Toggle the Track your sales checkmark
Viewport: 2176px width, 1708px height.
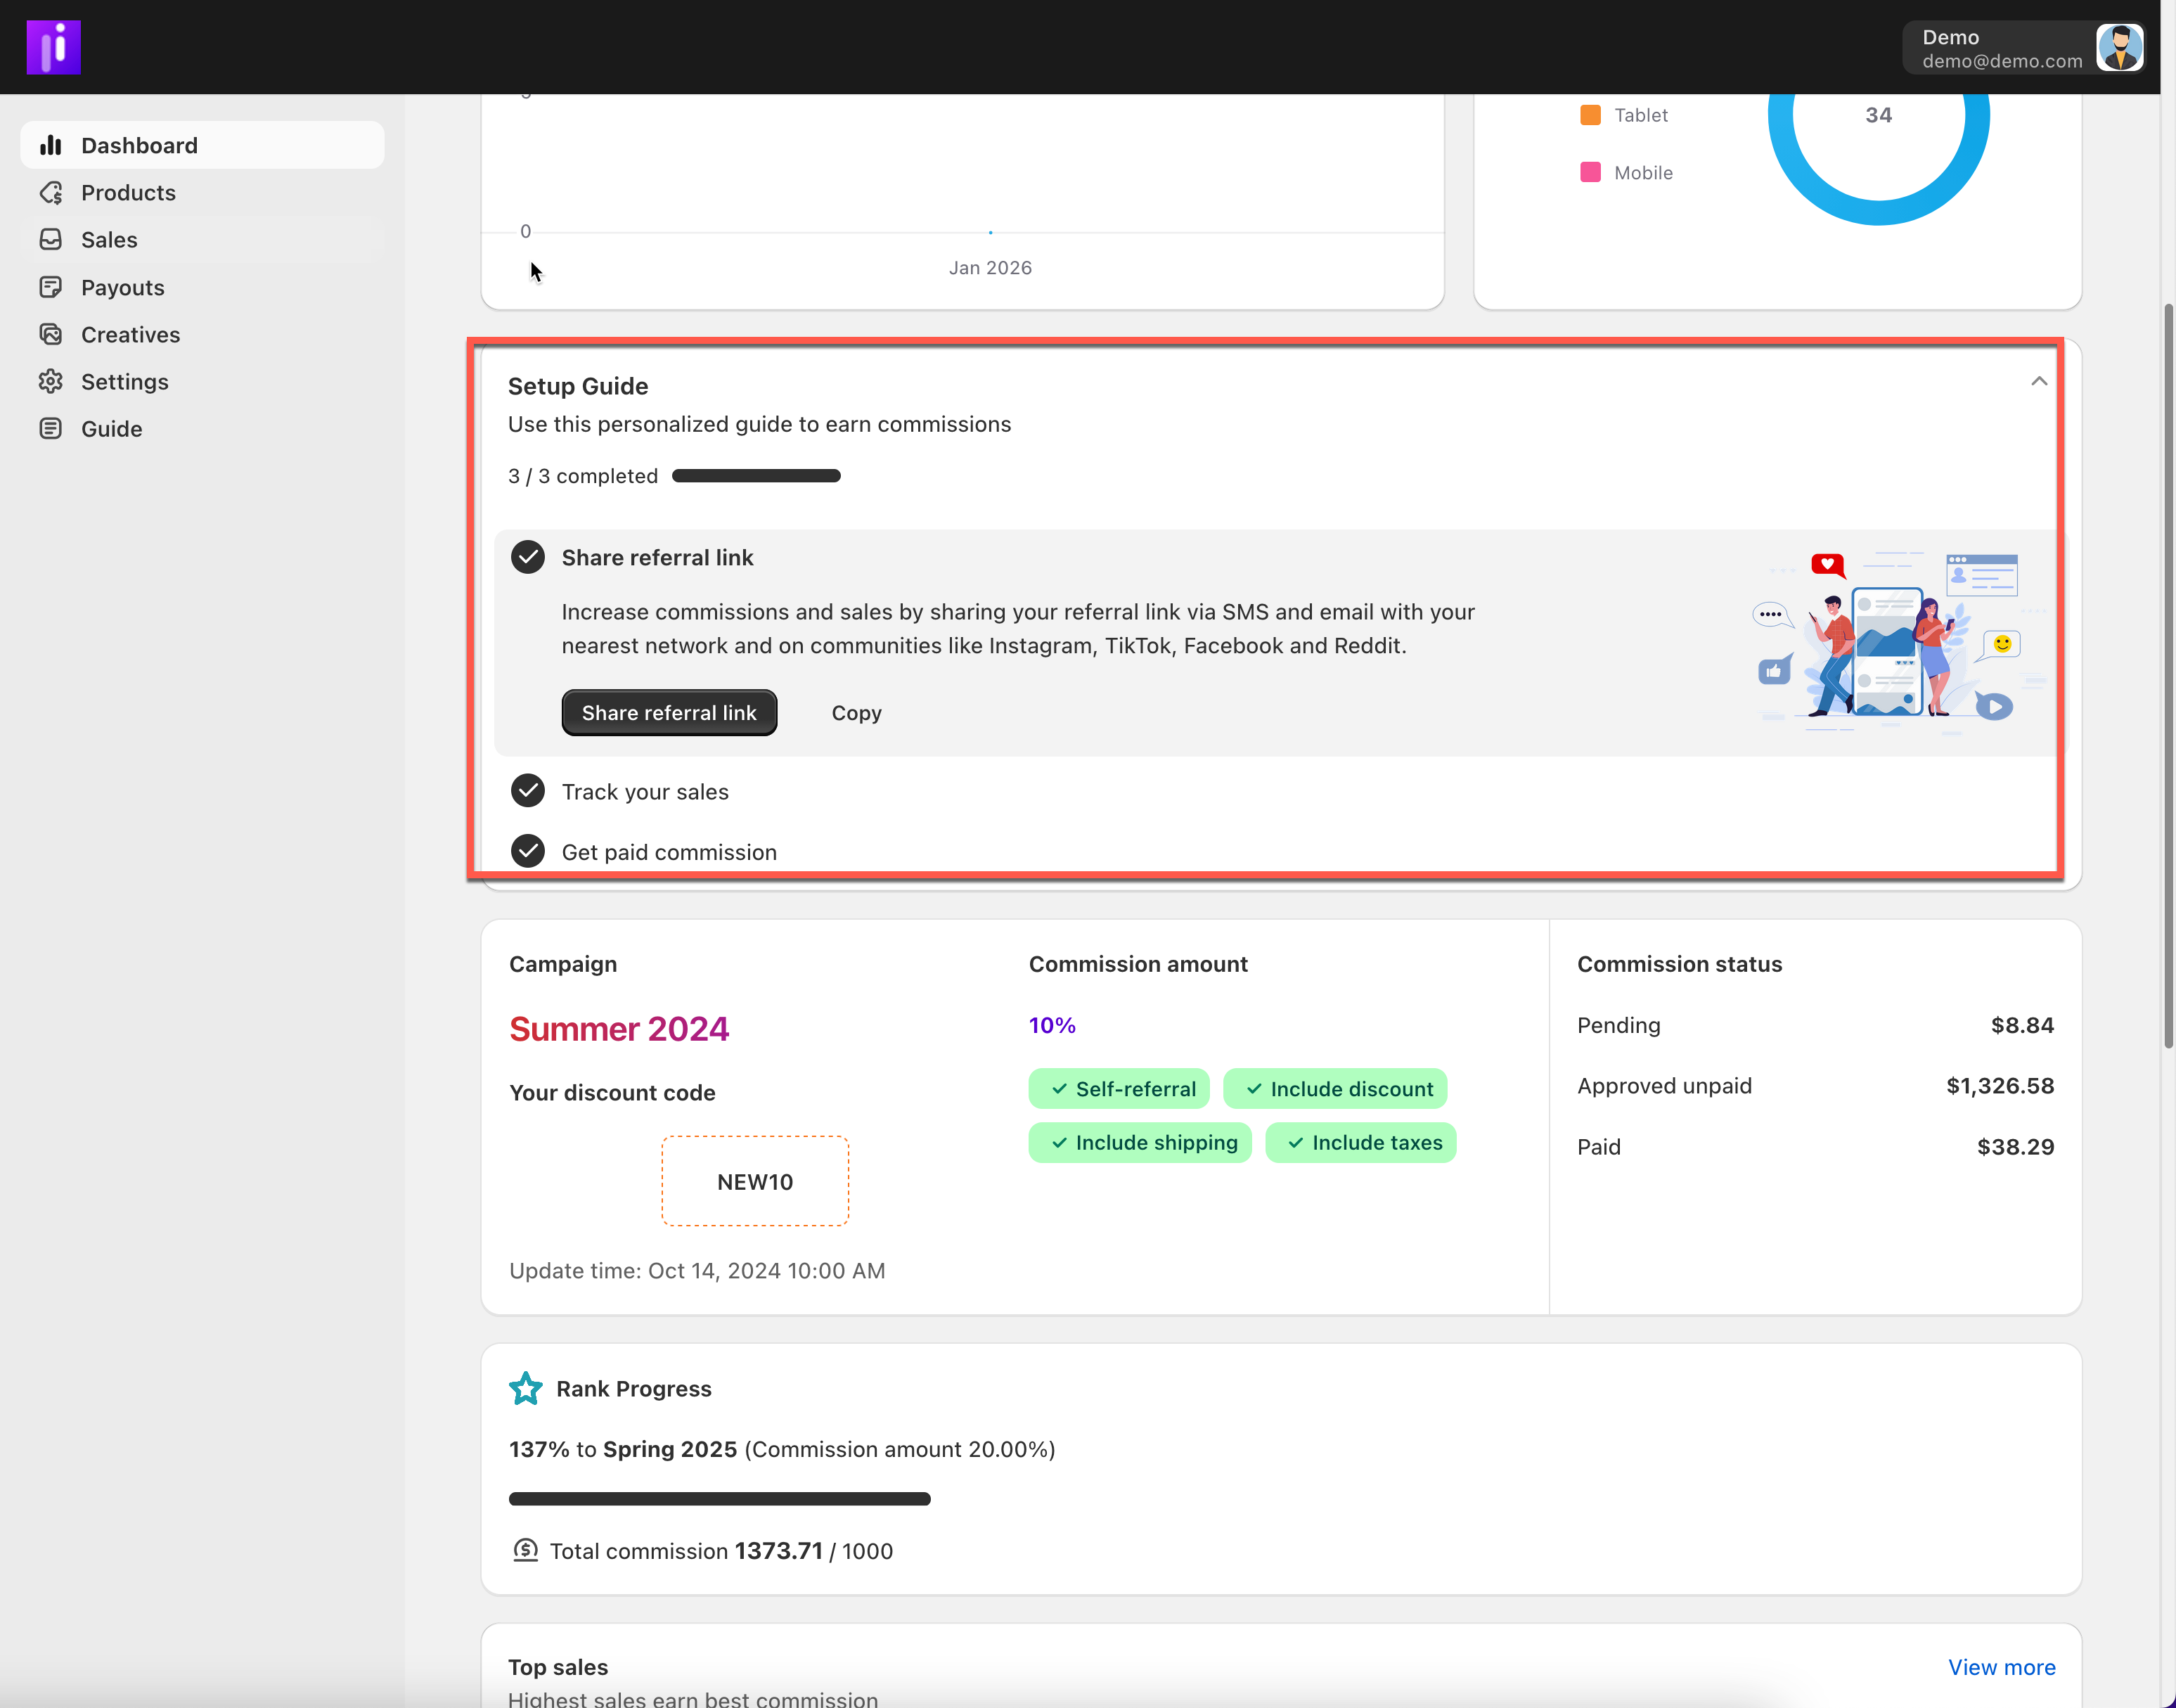click(527, 791)
